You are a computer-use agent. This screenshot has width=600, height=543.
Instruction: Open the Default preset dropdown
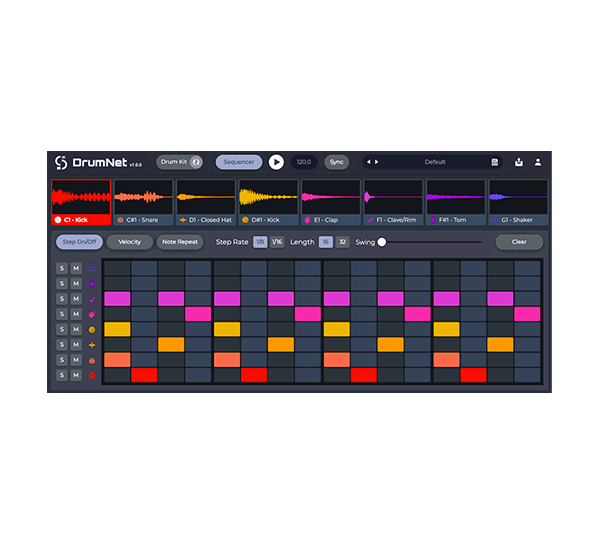point(434,162)
